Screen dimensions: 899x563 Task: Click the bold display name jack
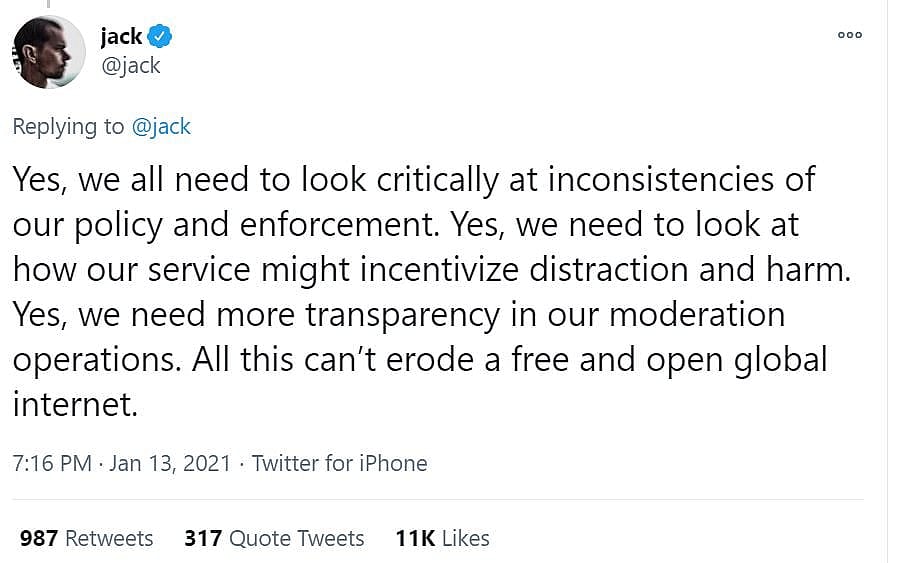[x=121, y=38]
